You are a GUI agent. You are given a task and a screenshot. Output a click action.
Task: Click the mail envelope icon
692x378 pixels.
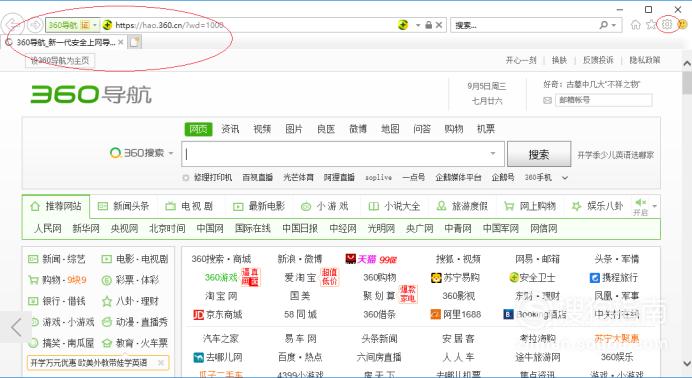(x=547, y=101)
